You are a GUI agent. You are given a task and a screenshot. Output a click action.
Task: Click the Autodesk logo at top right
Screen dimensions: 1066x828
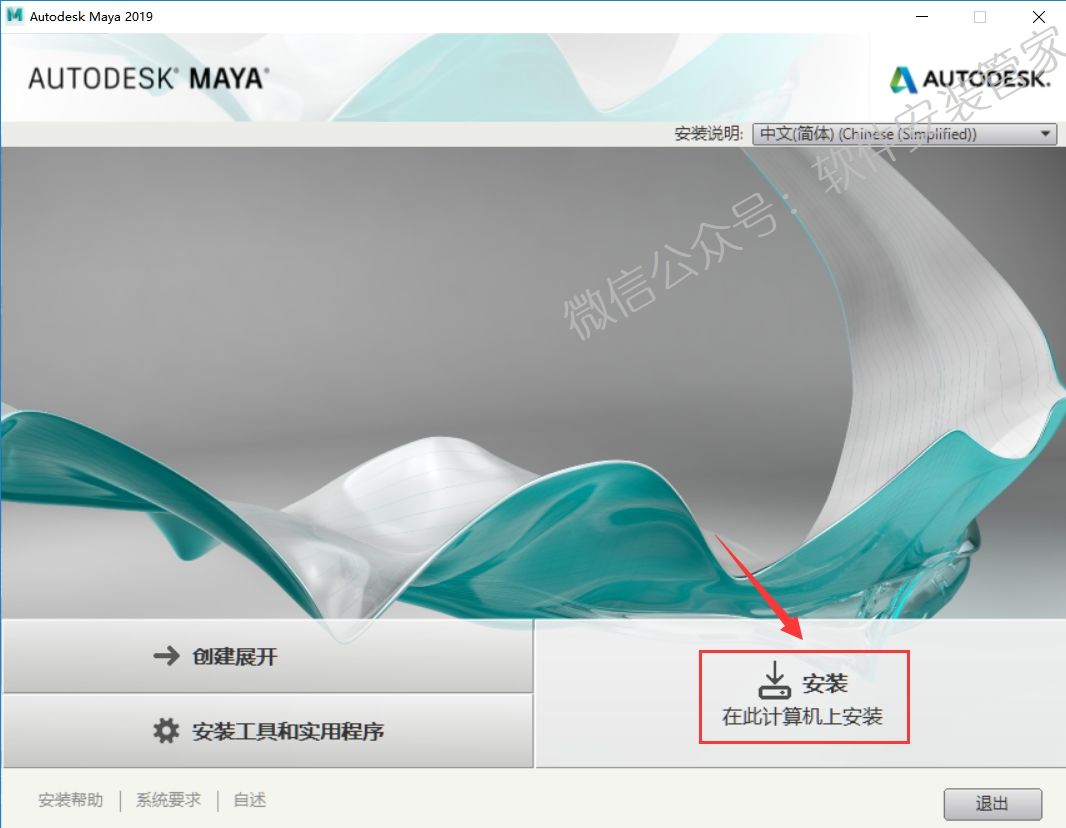(x=970, y=79)
